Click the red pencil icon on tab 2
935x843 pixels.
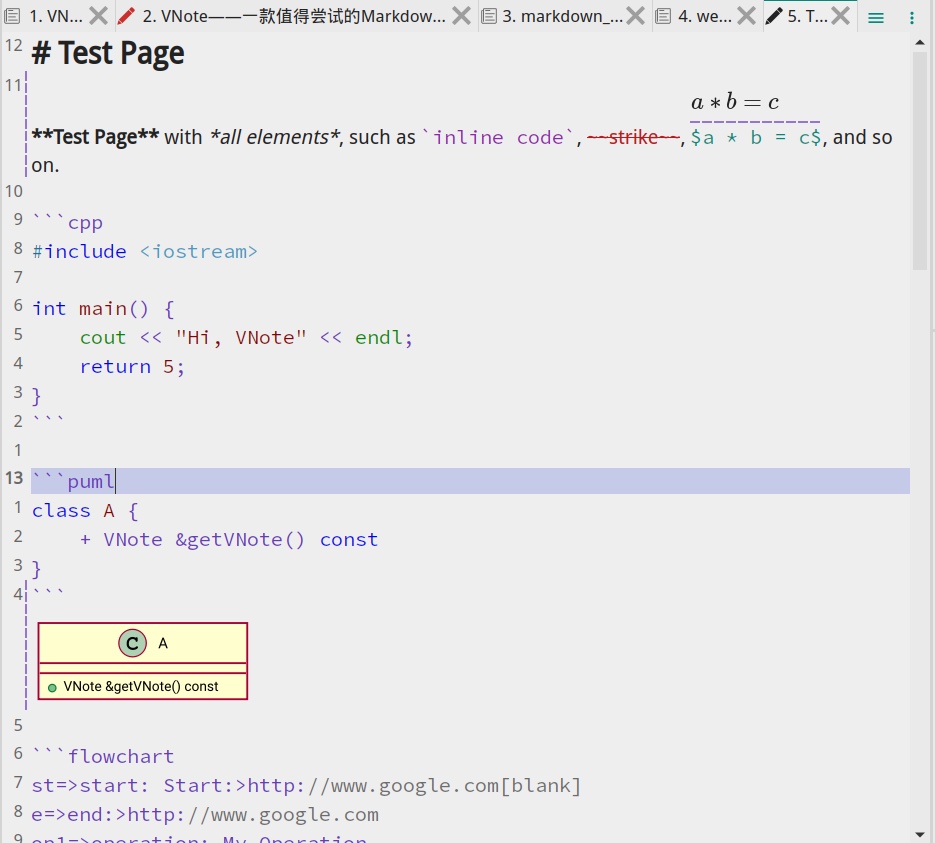point(126,16)
